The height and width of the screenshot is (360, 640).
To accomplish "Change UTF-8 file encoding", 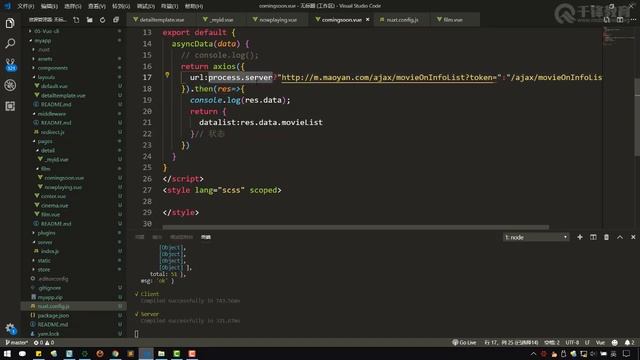I will point(572,342).
